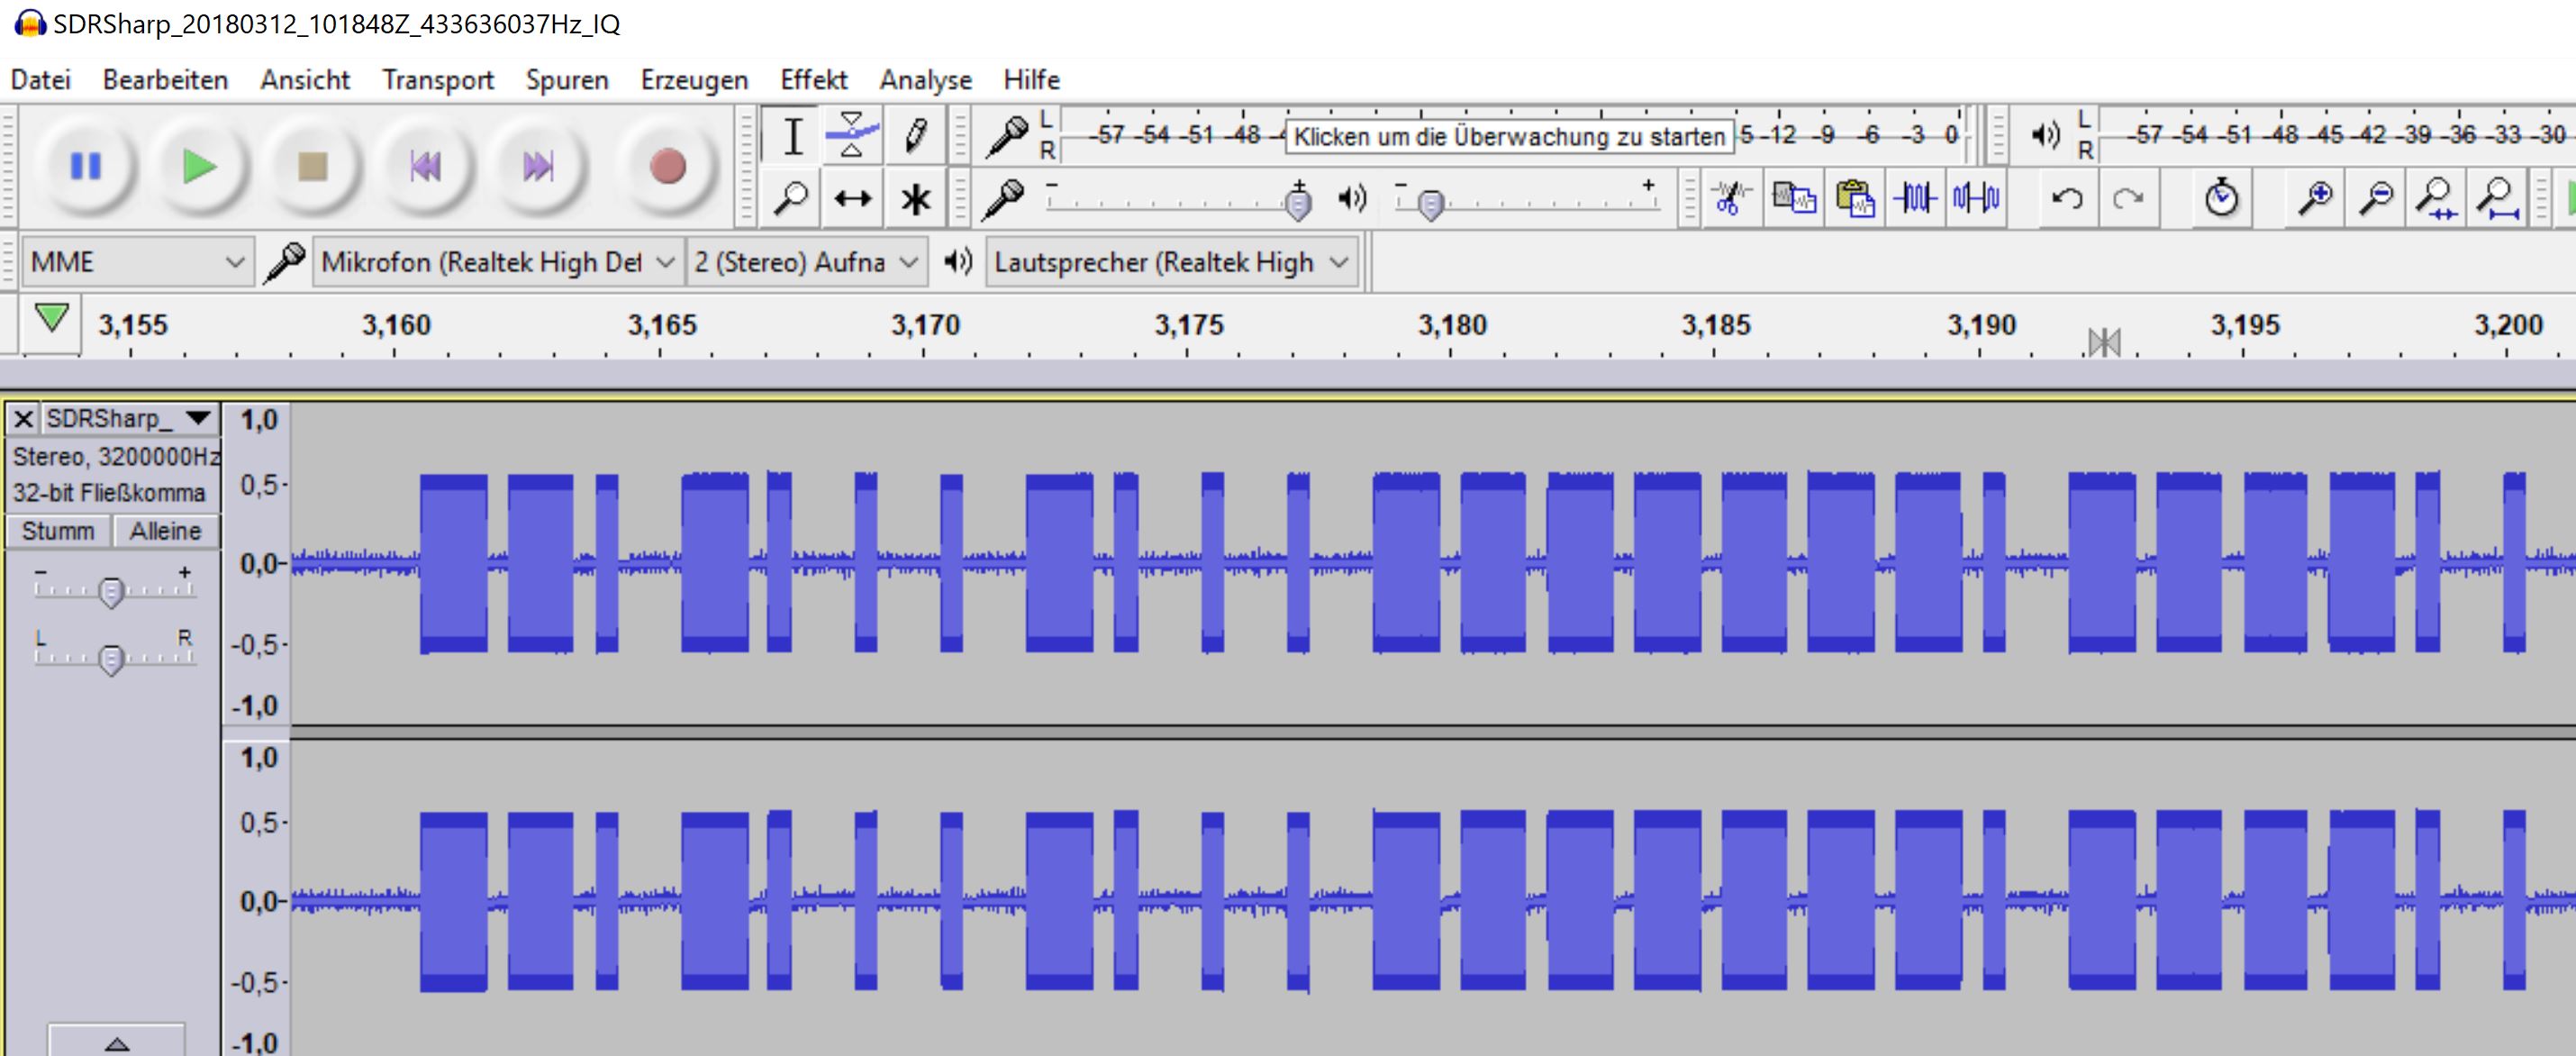Select the Zoom magnifier tool
This screenshot has height=1056, width=2576.
point(791,198)
